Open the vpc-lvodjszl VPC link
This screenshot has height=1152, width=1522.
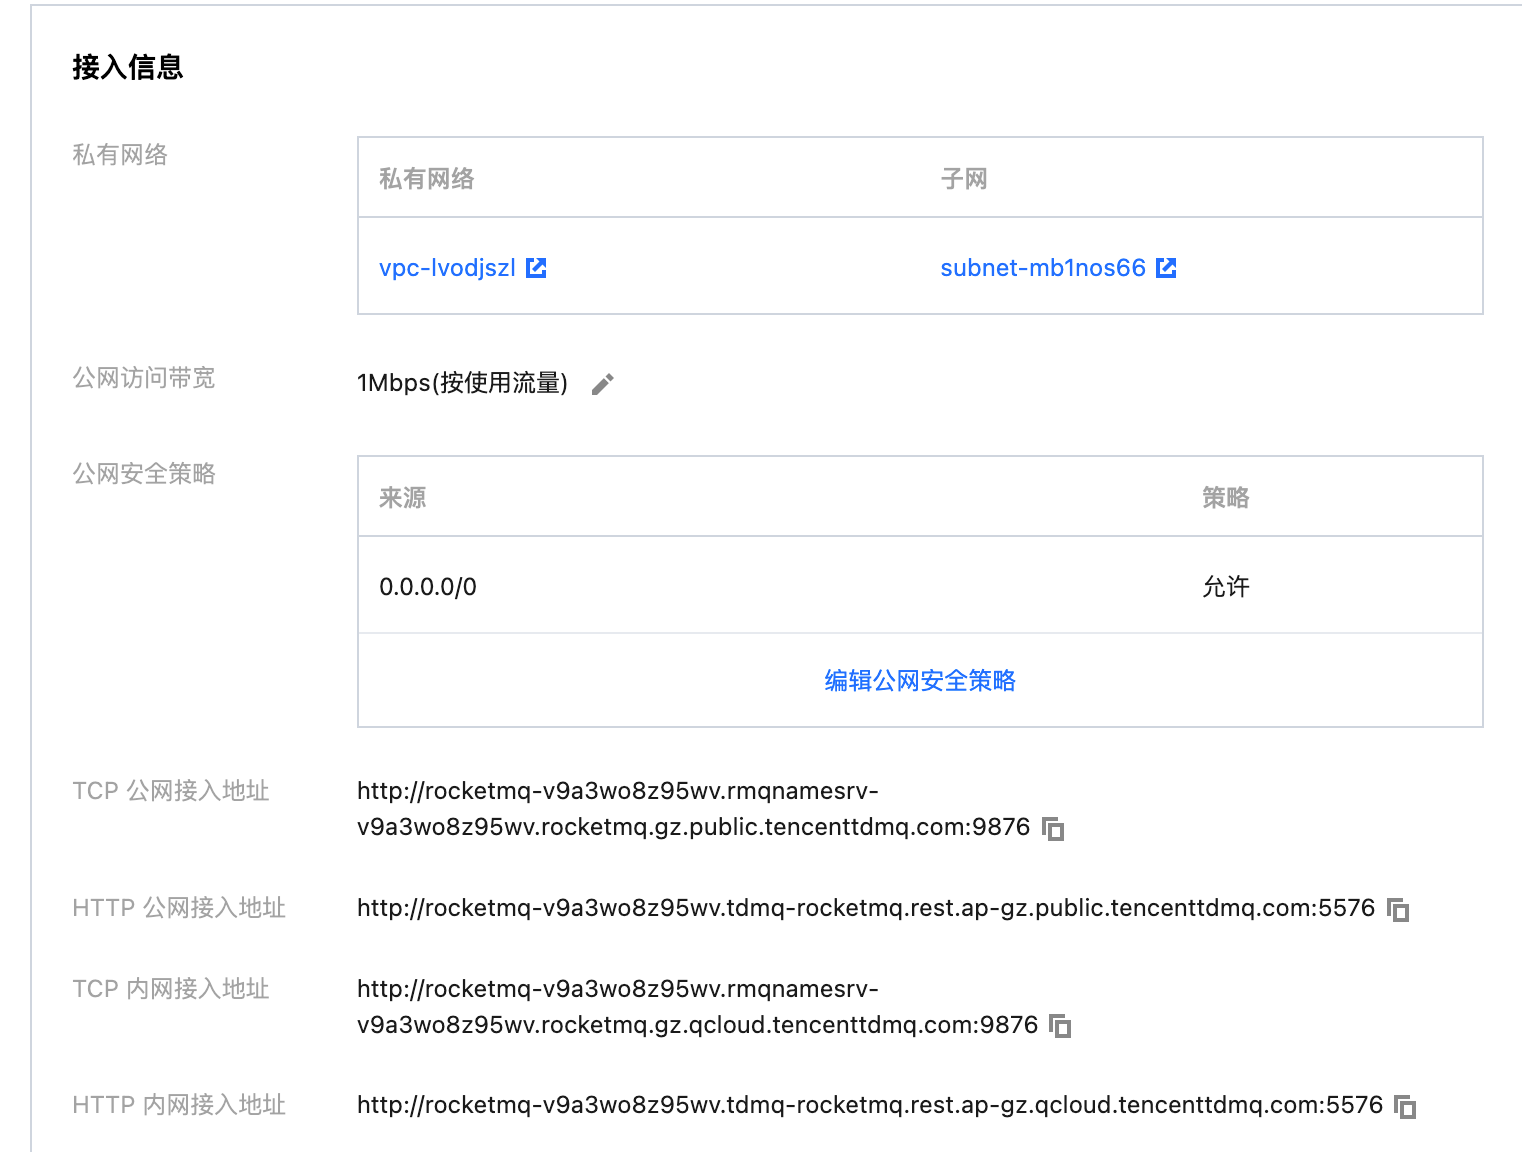(447, 268)
